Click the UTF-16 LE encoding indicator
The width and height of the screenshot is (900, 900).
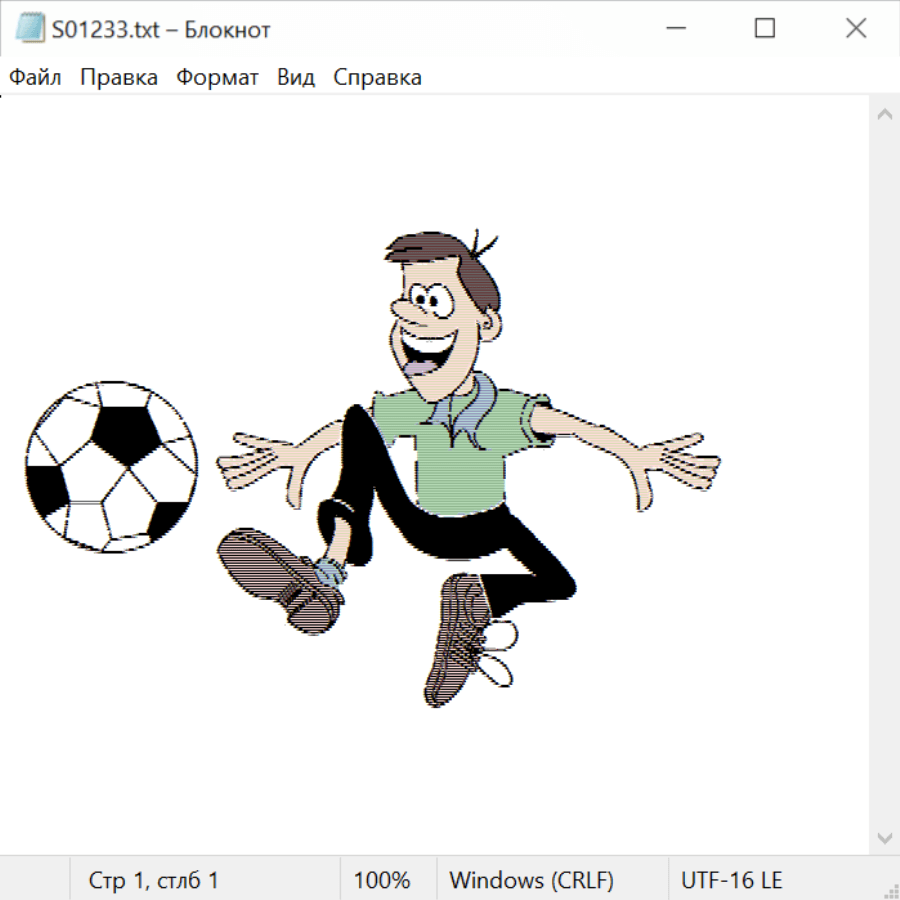click(731, 880)
